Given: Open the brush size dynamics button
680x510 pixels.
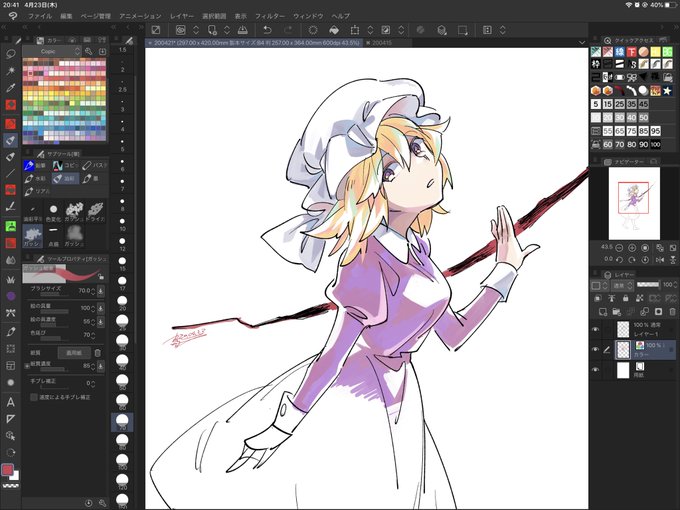Looking at the screenshot, I should coord(101,291).
